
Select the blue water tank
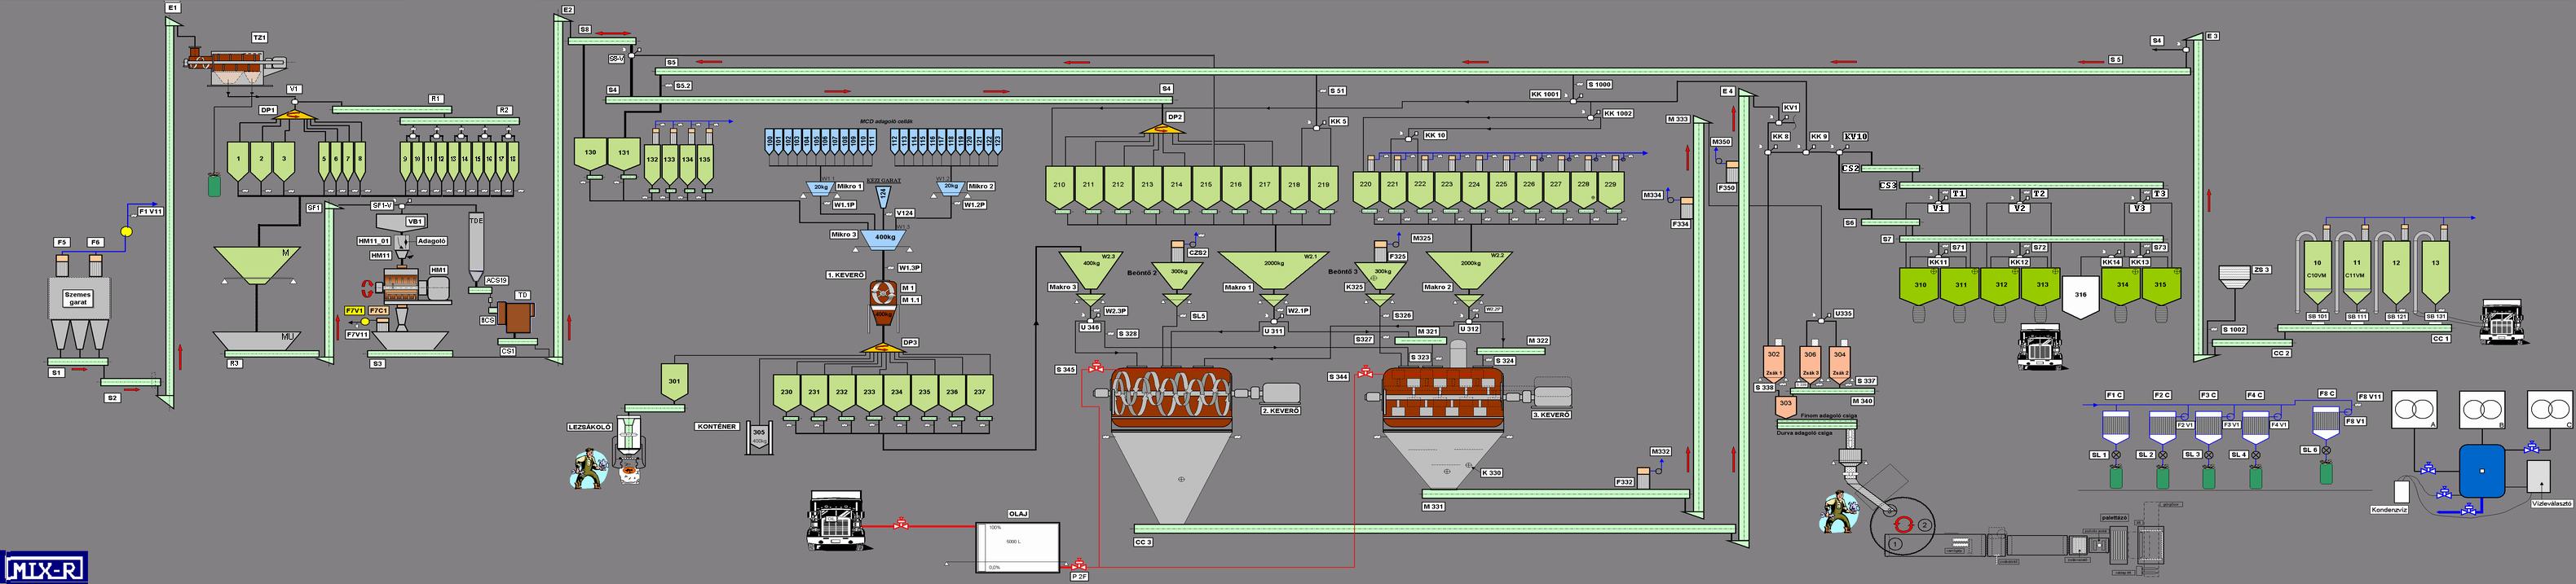click(2481, 468)
